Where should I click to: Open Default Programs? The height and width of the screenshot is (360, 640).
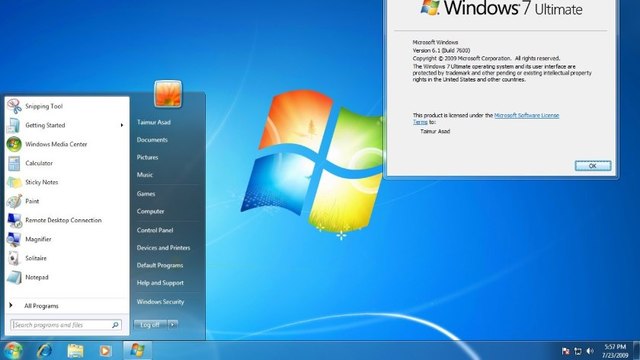tap(160, 265)
